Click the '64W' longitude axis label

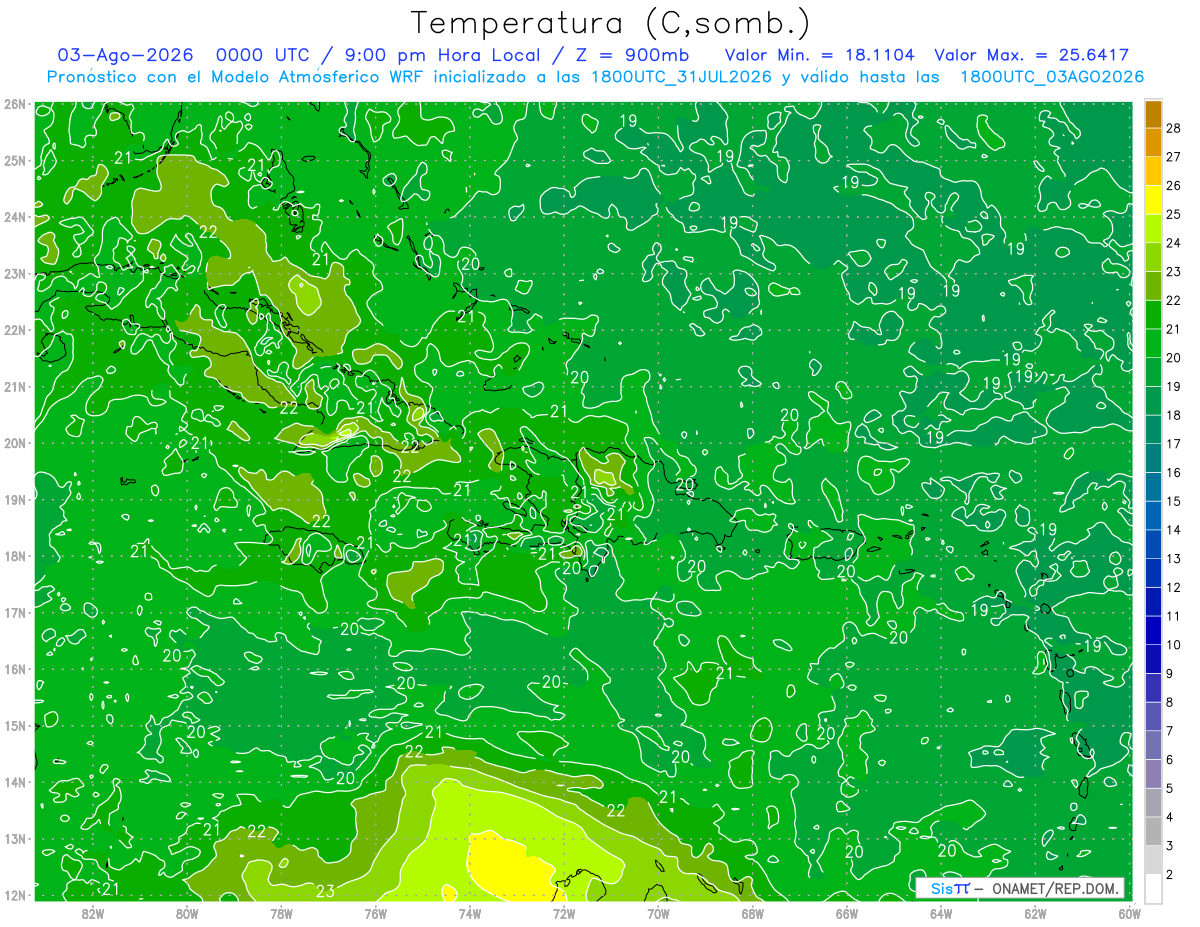click(940, 913)
